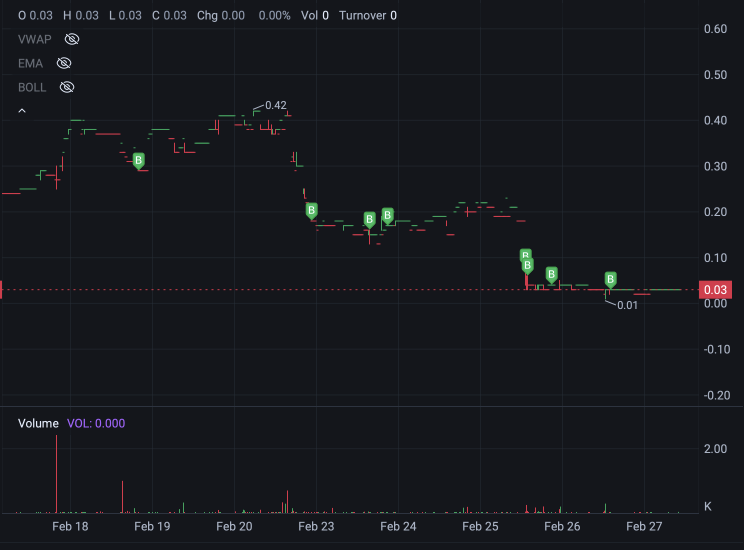744x550 pixels.
Task: Click the Volume panel title
Action: 38,423
